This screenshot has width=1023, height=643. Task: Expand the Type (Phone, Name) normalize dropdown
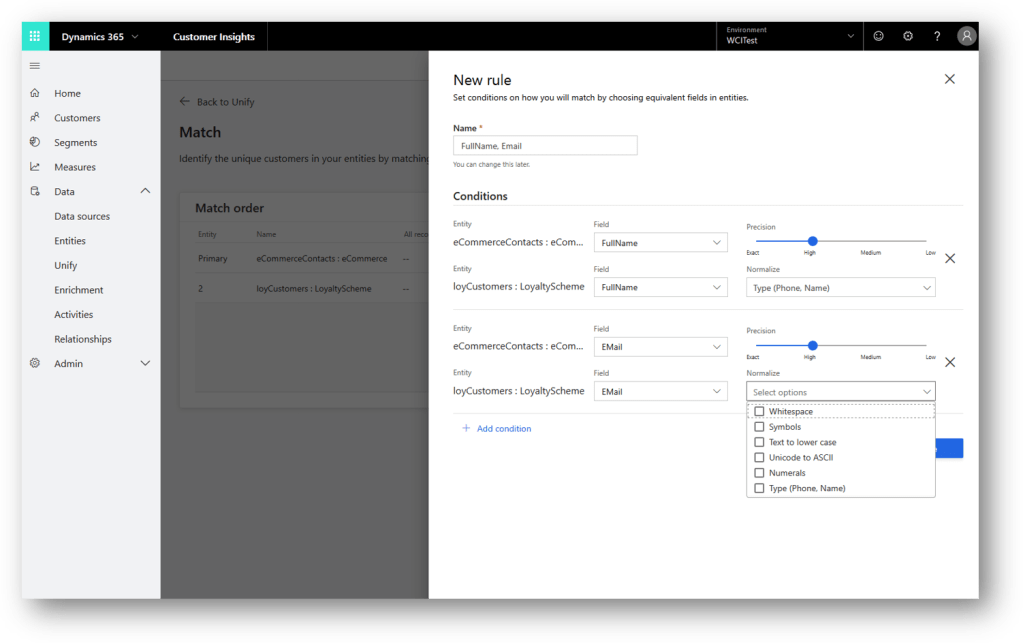pos(840,288)
